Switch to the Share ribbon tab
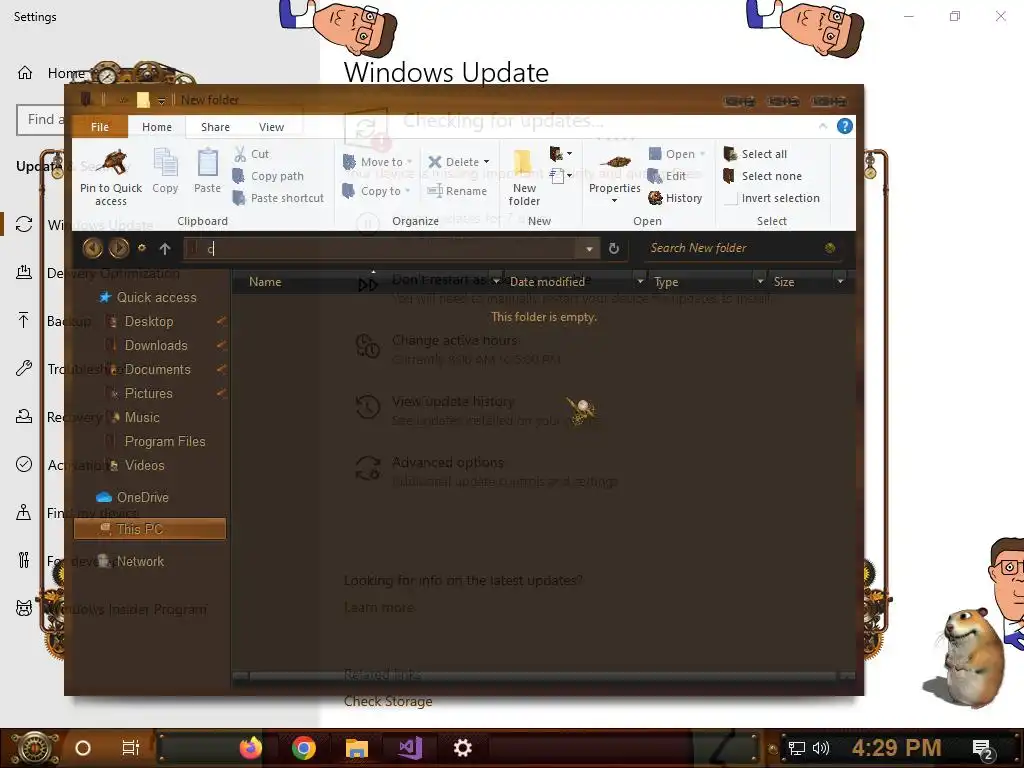Screen dimensions: 1024x768 [x=215, y=127]
